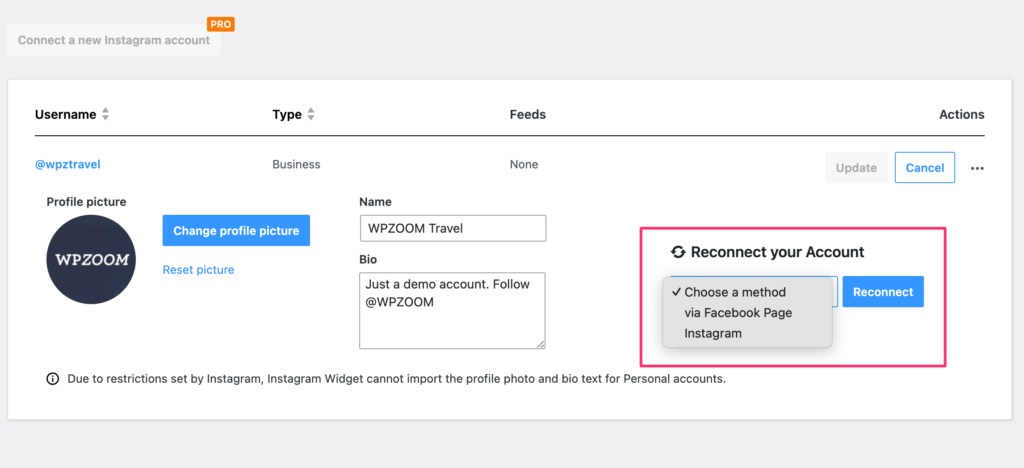
Task: Click the WPZOOM profile picture
Action: pos(91,259)
